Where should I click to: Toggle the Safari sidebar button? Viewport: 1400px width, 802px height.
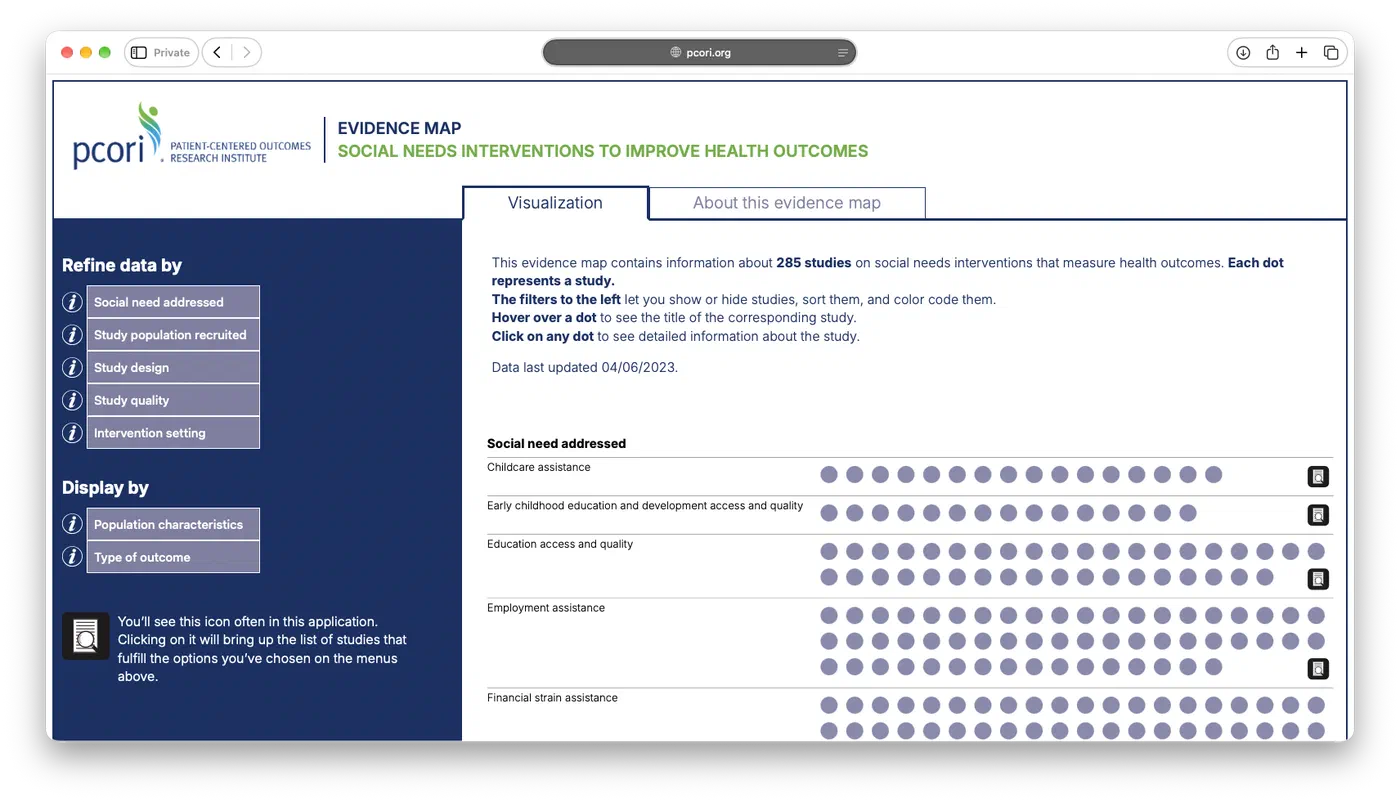click(139, 53)
